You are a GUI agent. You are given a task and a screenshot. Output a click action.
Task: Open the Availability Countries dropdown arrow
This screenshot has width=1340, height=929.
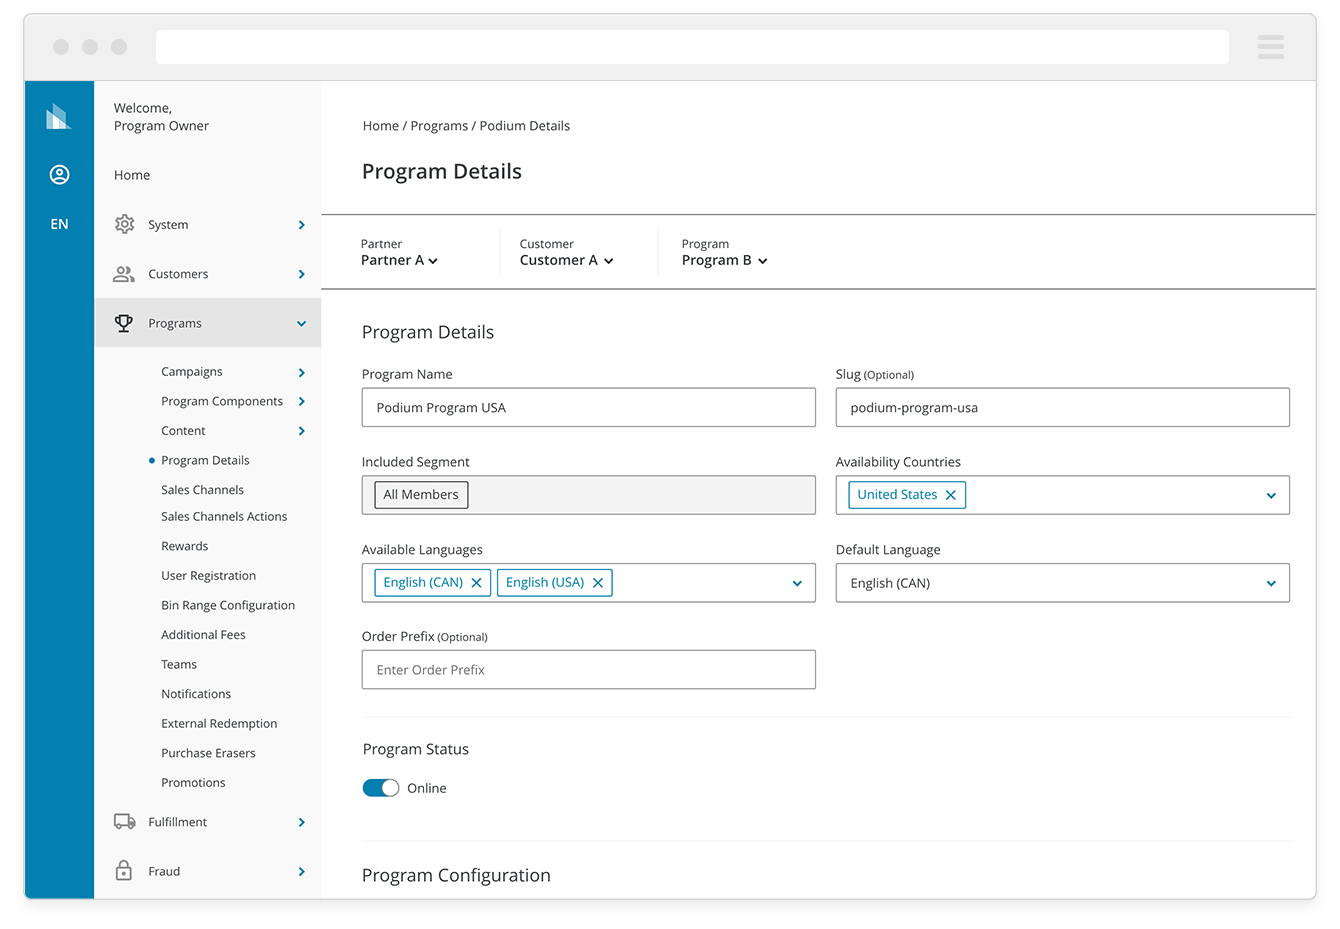click(1271, 496)
